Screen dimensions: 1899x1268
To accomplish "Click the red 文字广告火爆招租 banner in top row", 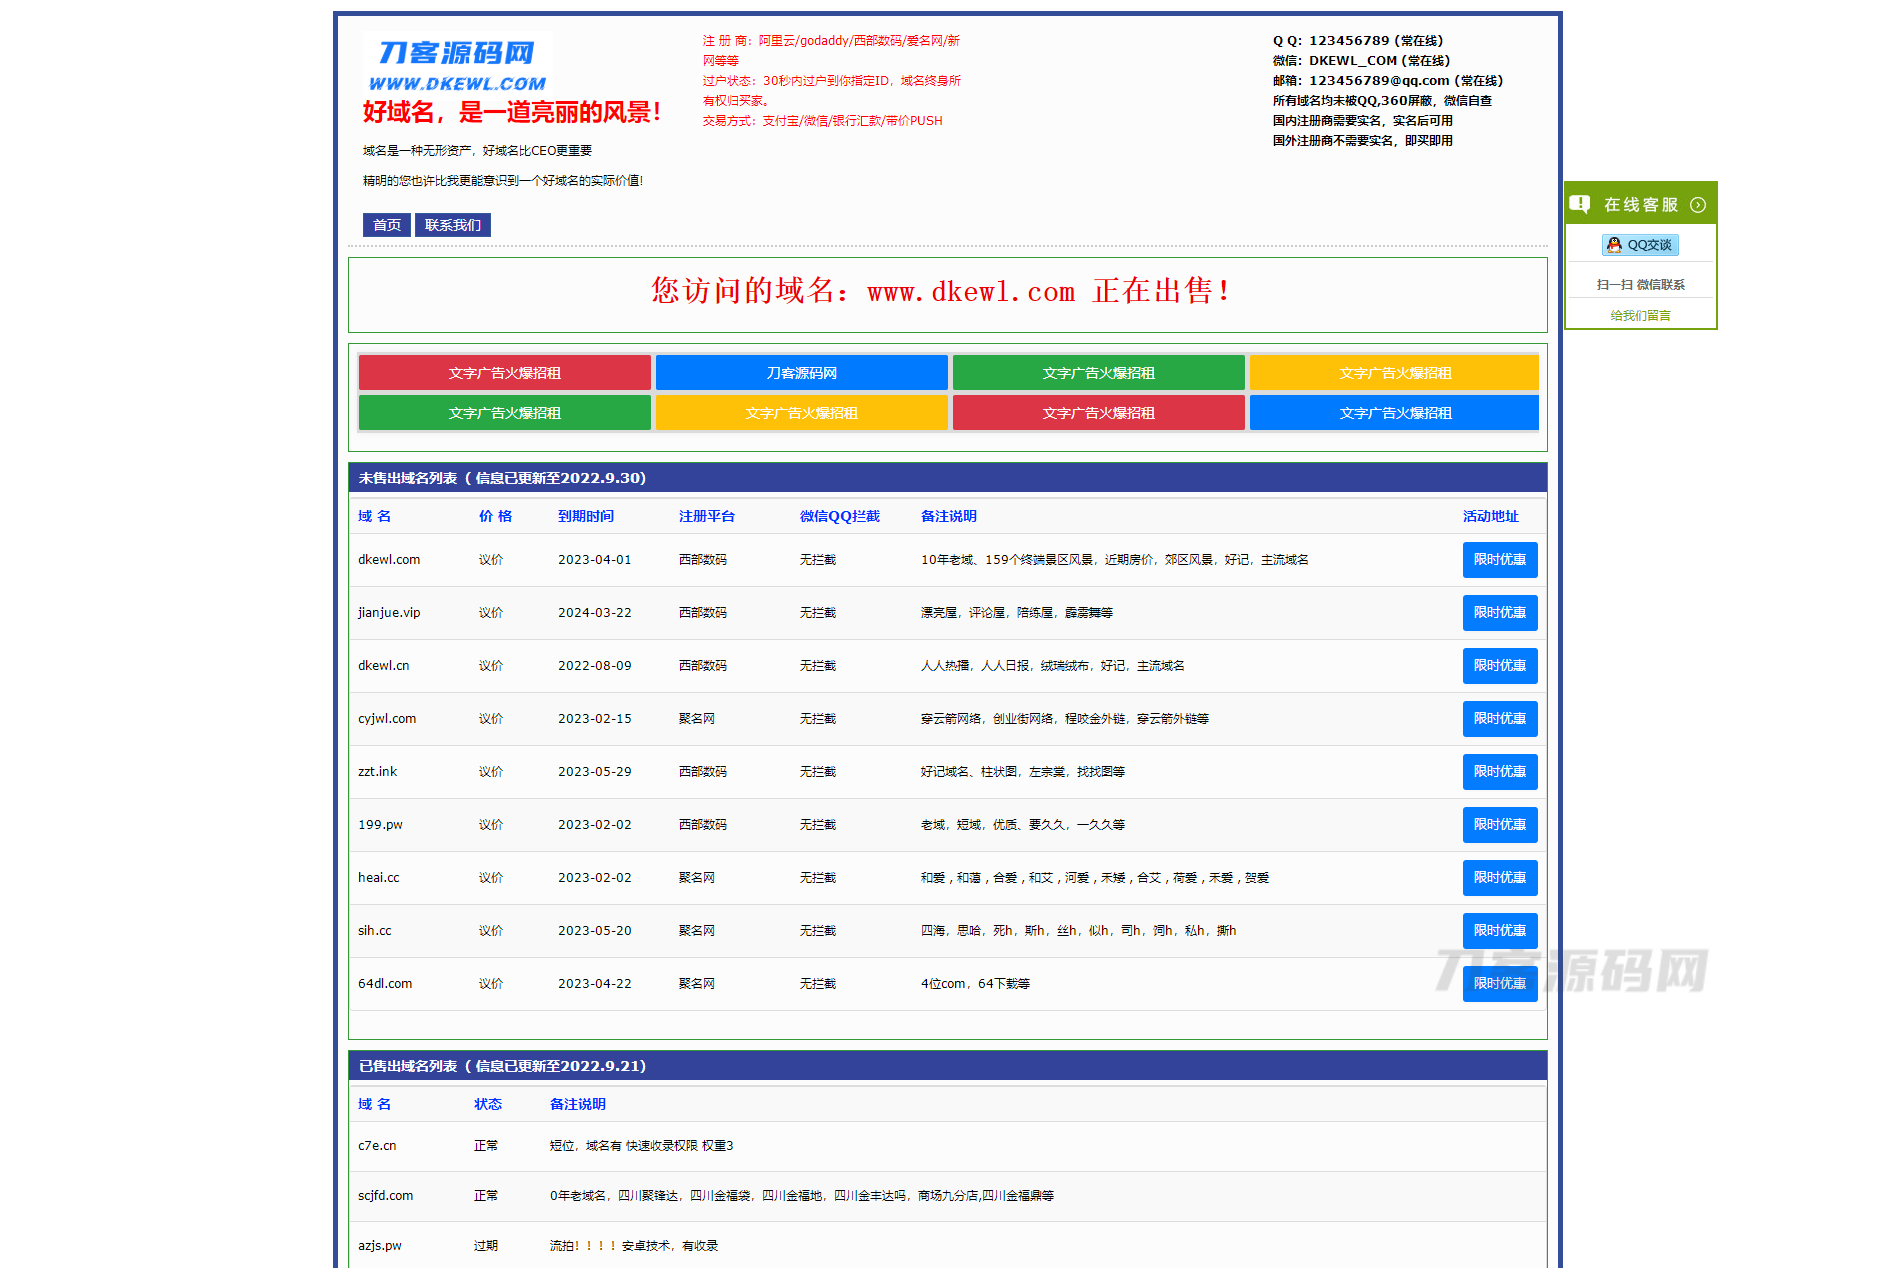I will tap(504, 373).
